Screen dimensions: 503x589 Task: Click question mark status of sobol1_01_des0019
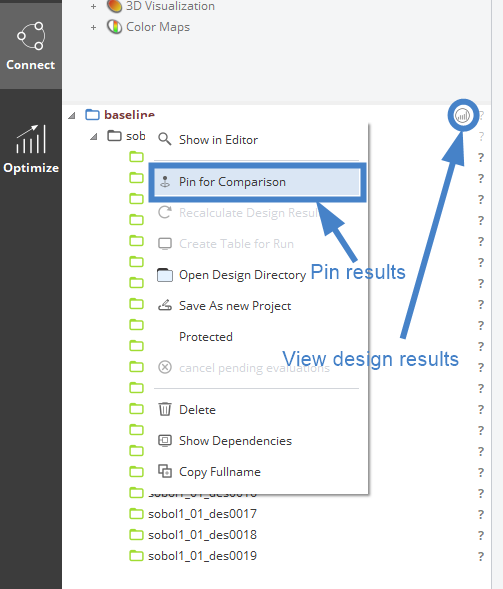point(480,556)
